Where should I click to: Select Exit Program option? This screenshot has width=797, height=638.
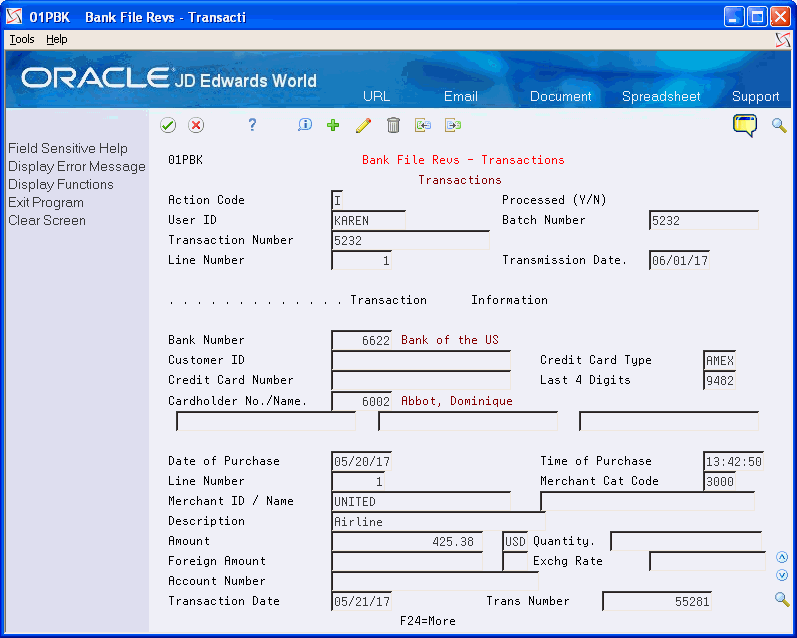click(x=46, y=202)
